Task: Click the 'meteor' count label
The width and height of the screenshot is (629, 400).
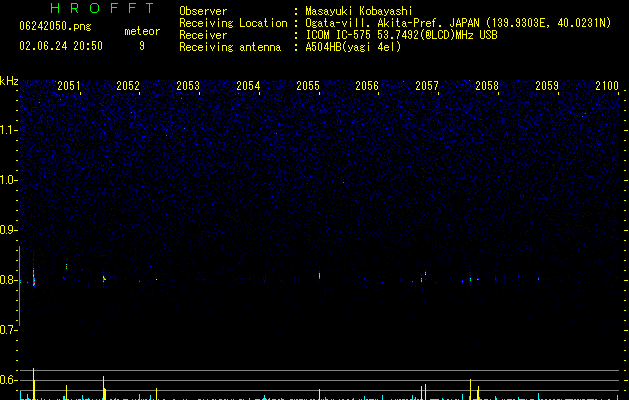Action: pyautogui.click(x=142, y=31)
